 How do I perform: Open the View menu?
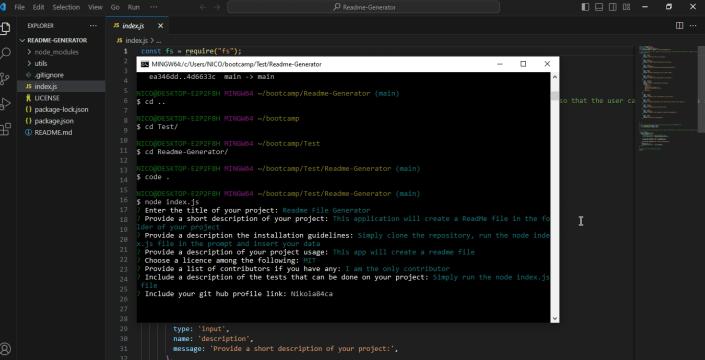[95, 7]
